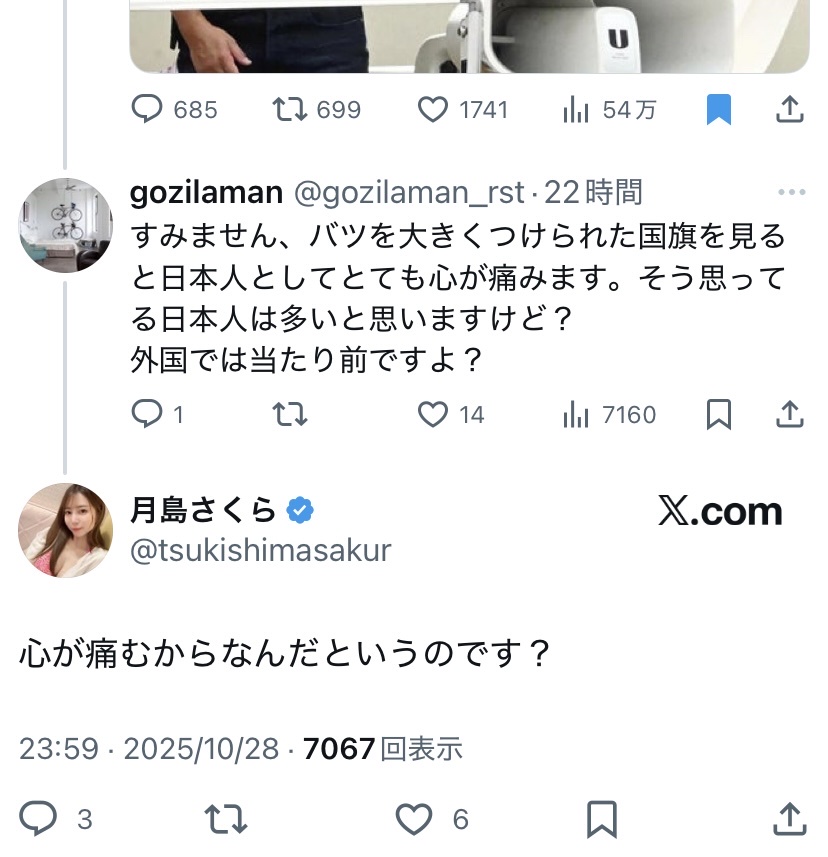Open 月島さくら's profile avatar
This screenshot has width=828, height=857.
65,530
